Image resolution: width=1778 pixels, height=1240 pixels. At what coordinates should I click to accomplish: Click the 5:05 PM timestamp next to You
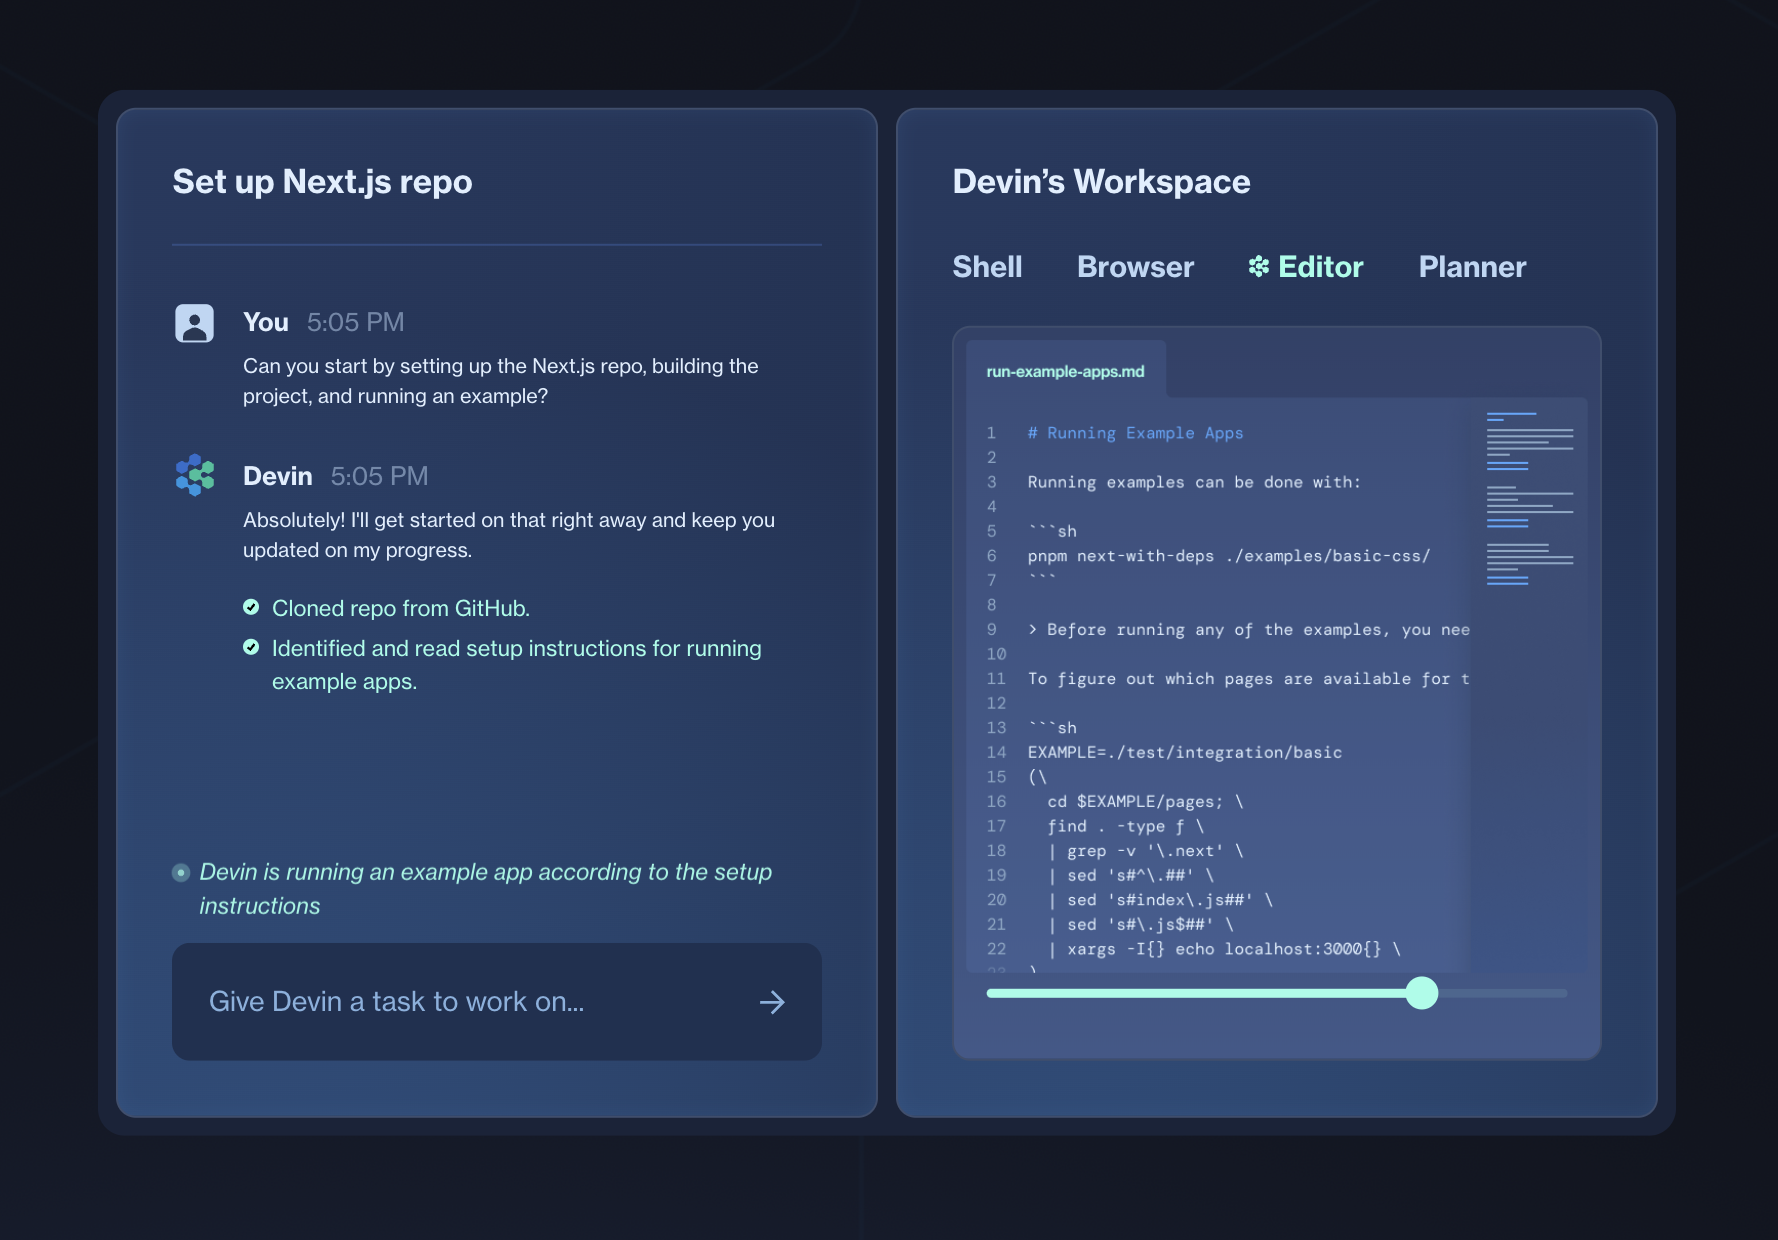[x=355, y=322]
